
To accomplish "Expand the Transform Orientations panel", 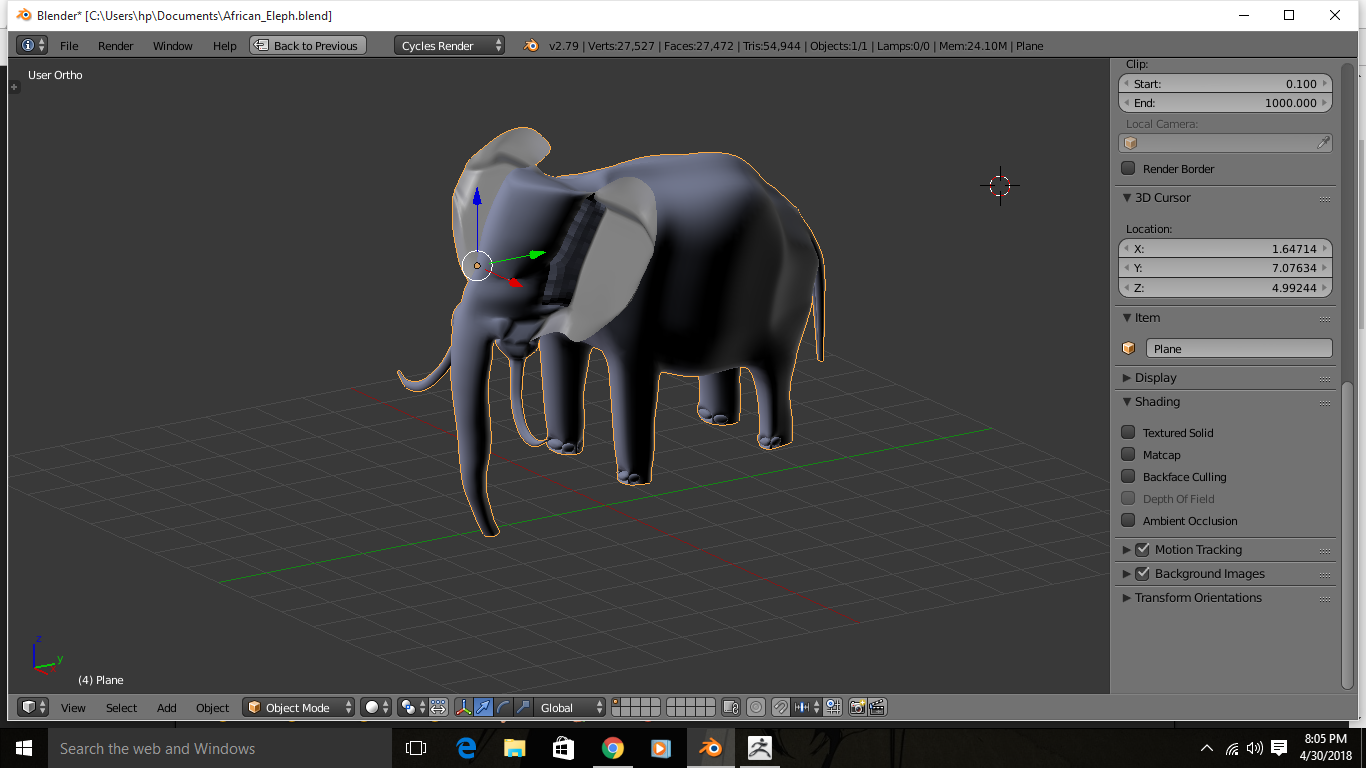I will pyautogui.click(x=1127, y=597).
